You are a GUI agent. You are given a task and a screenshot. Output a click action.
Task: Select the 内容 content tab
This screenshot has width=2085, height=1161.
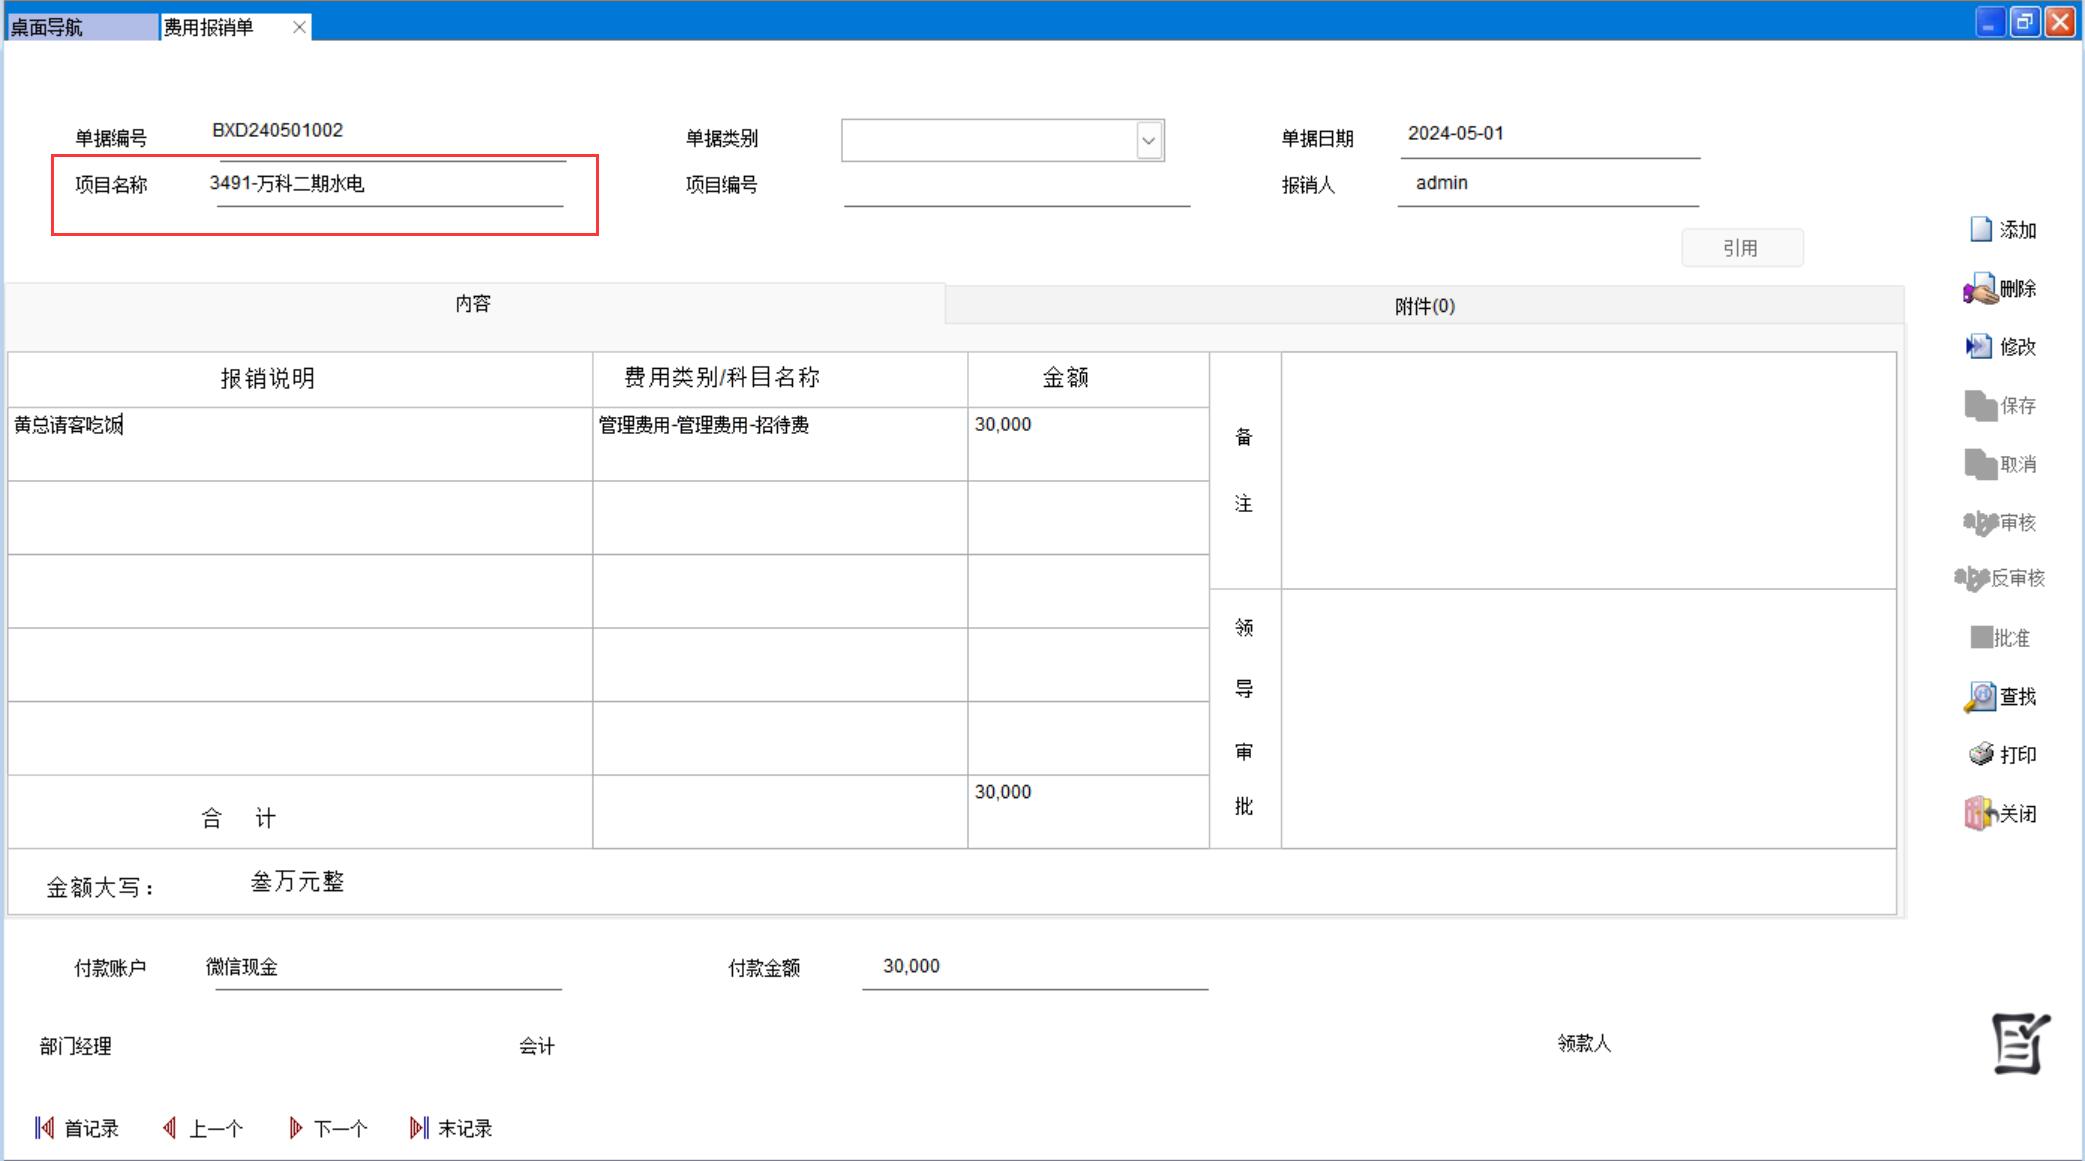(x=473, y=304)
